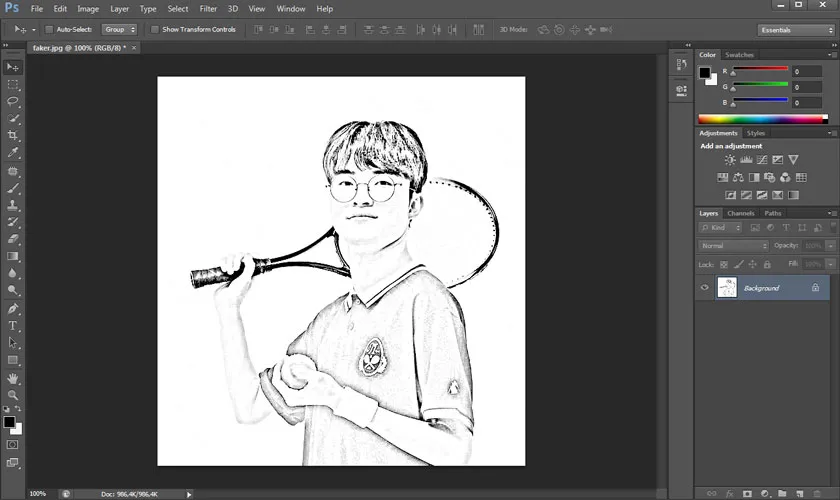Open the Filter menu
The width and height of the screenshot is (840, 500).
click(x=208, y=9)
